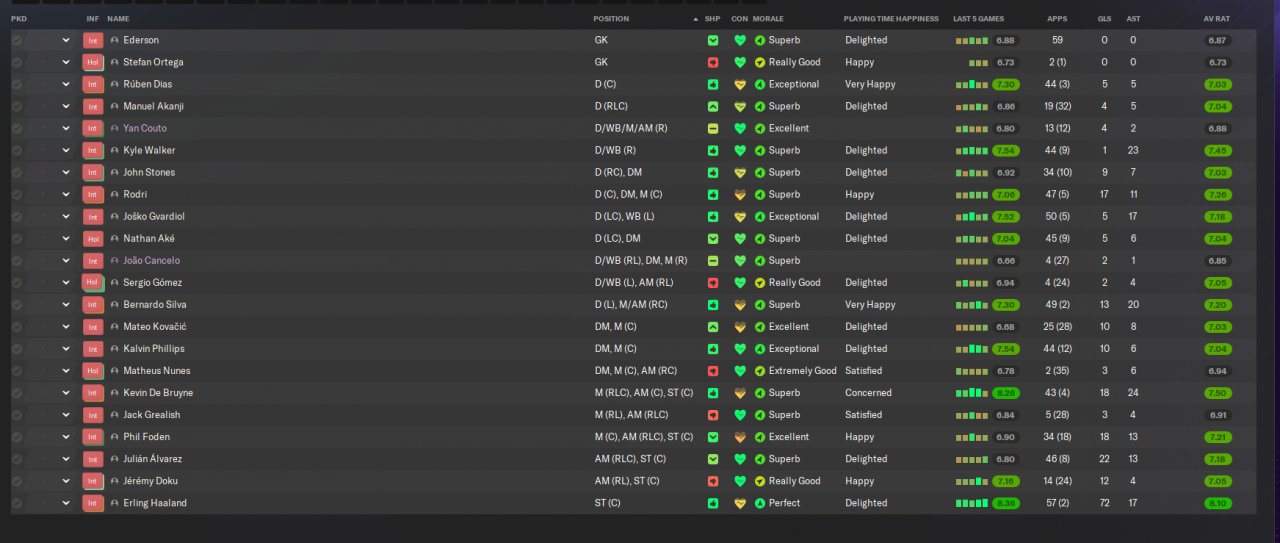1280x543 pixels.
Task: Toggle the pick circle for Rúben Dias
Action: (17, 84)
